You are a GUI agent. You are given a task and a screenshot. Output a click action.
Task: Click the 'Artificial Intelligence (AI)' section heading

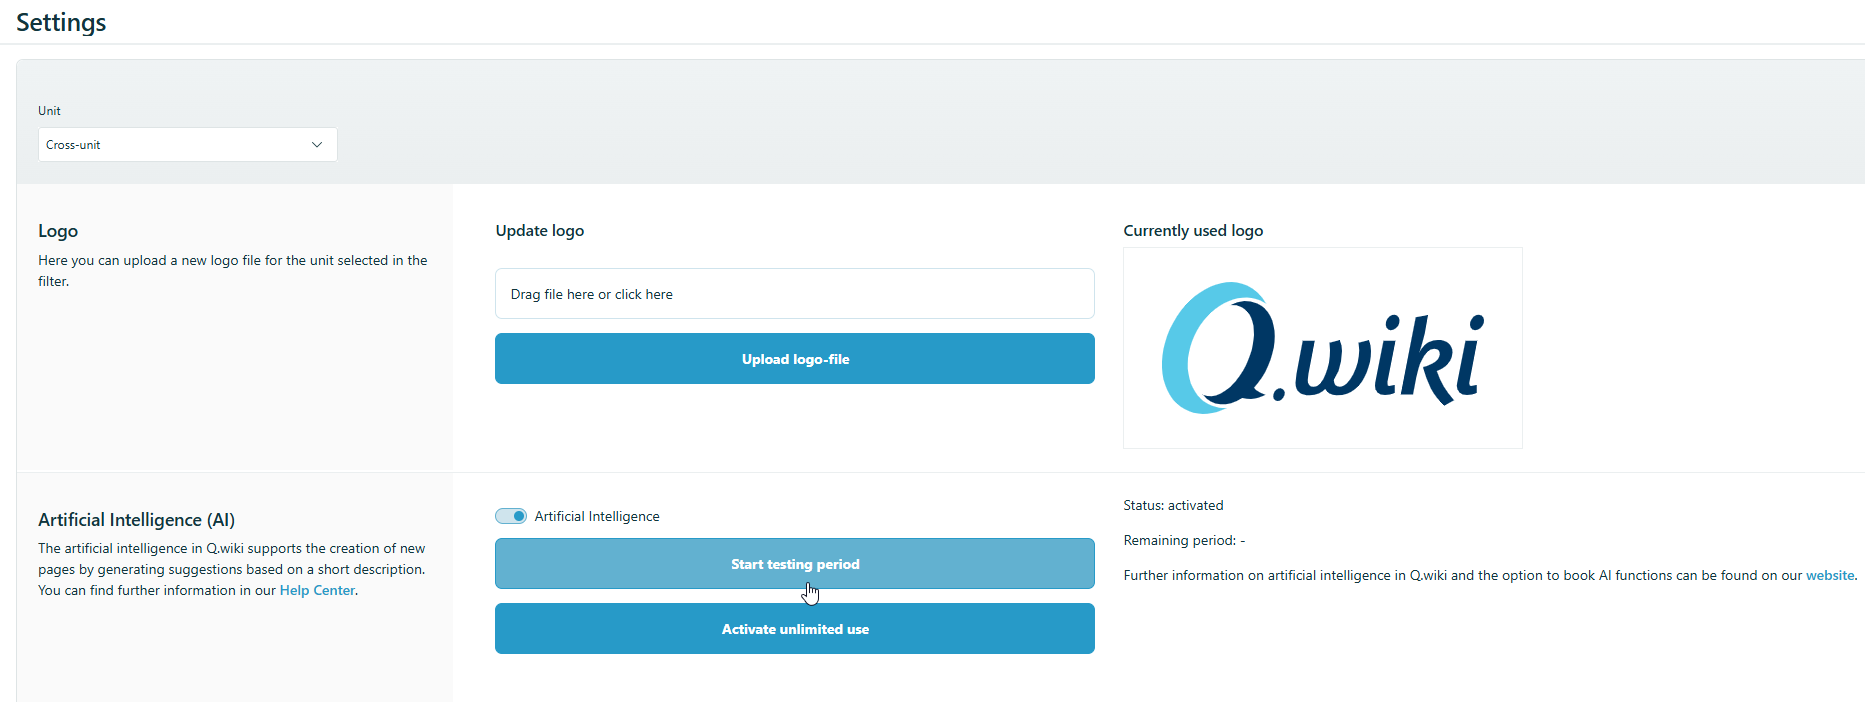[137, 520]
